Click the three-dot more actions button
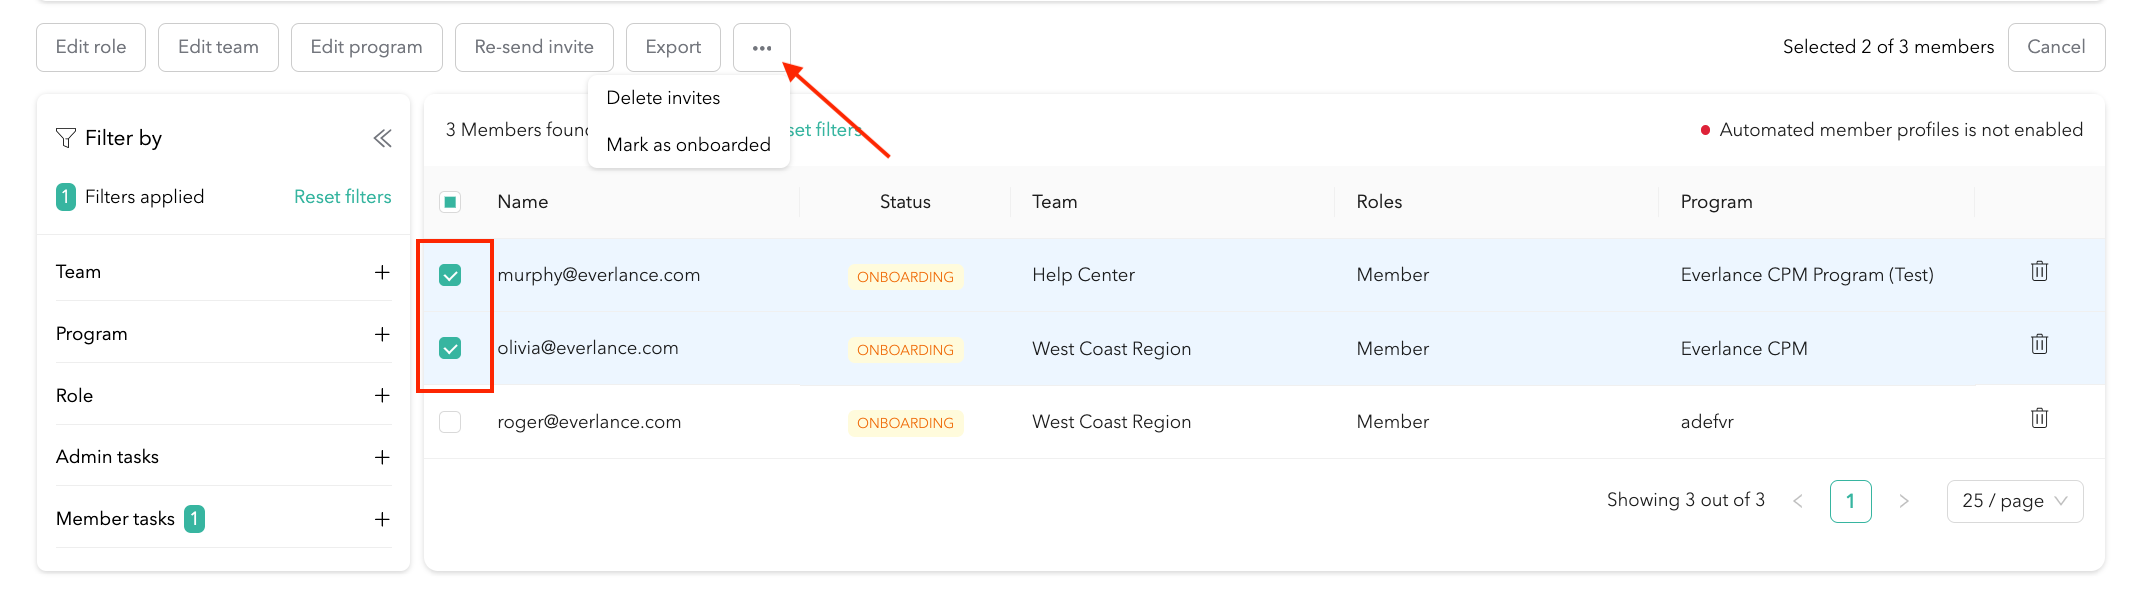 coord(761,48)
